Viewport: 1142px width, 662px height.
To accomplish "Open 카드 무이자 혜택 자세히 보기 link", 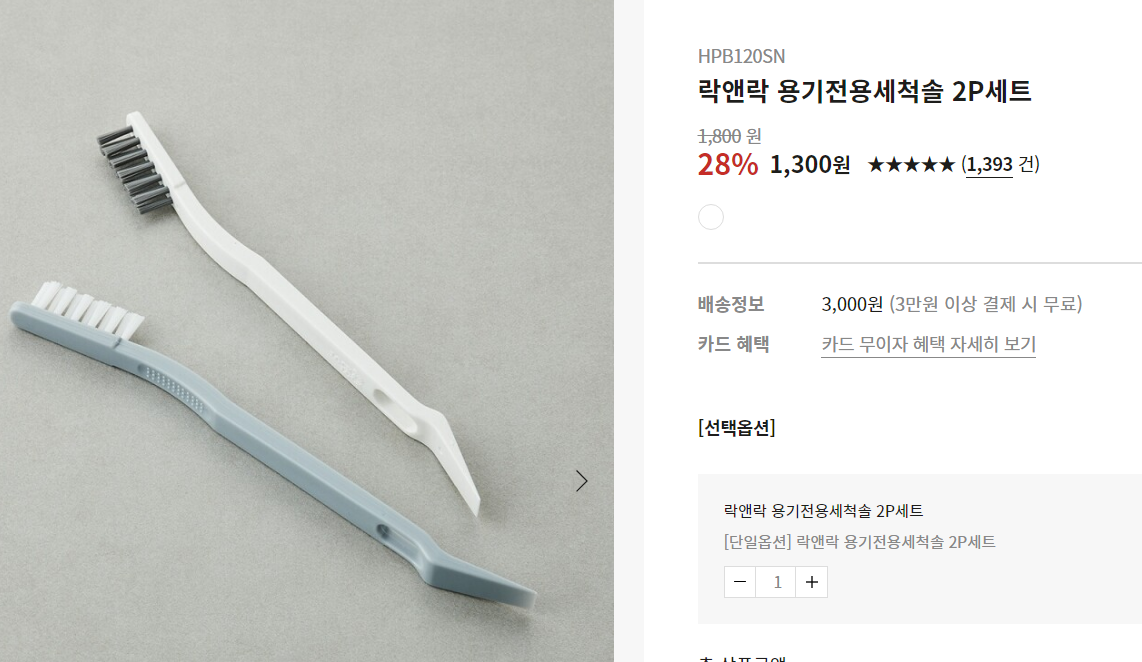I will 929,344.
